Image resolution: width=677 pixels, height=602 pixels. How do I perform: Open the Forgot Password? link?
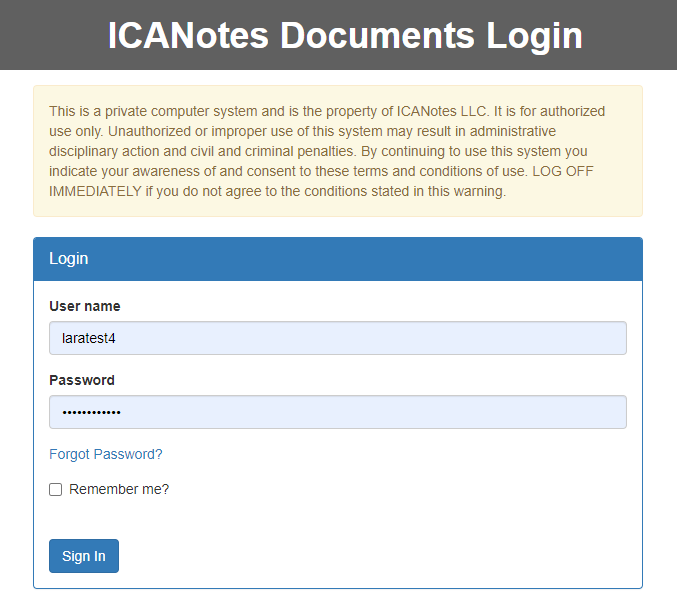coord(106,454)
